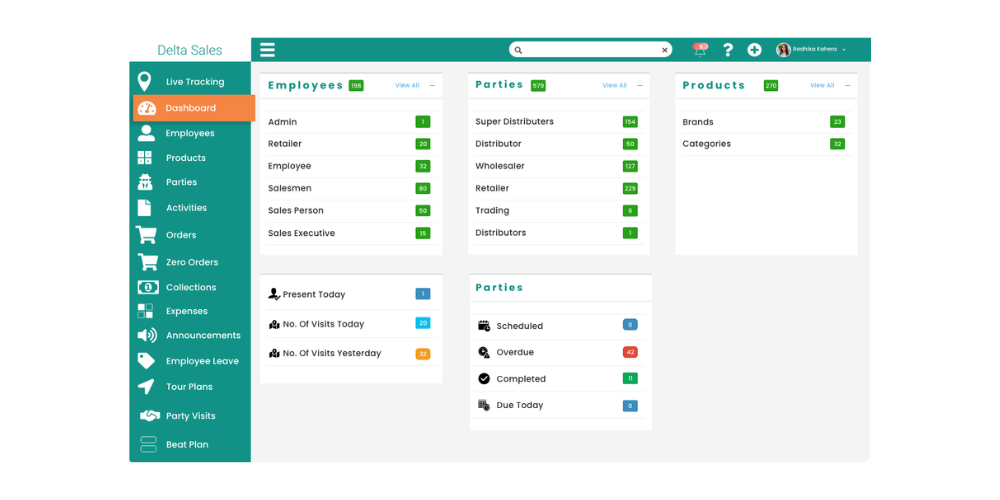Click View All in Products card

click(822, 85)
